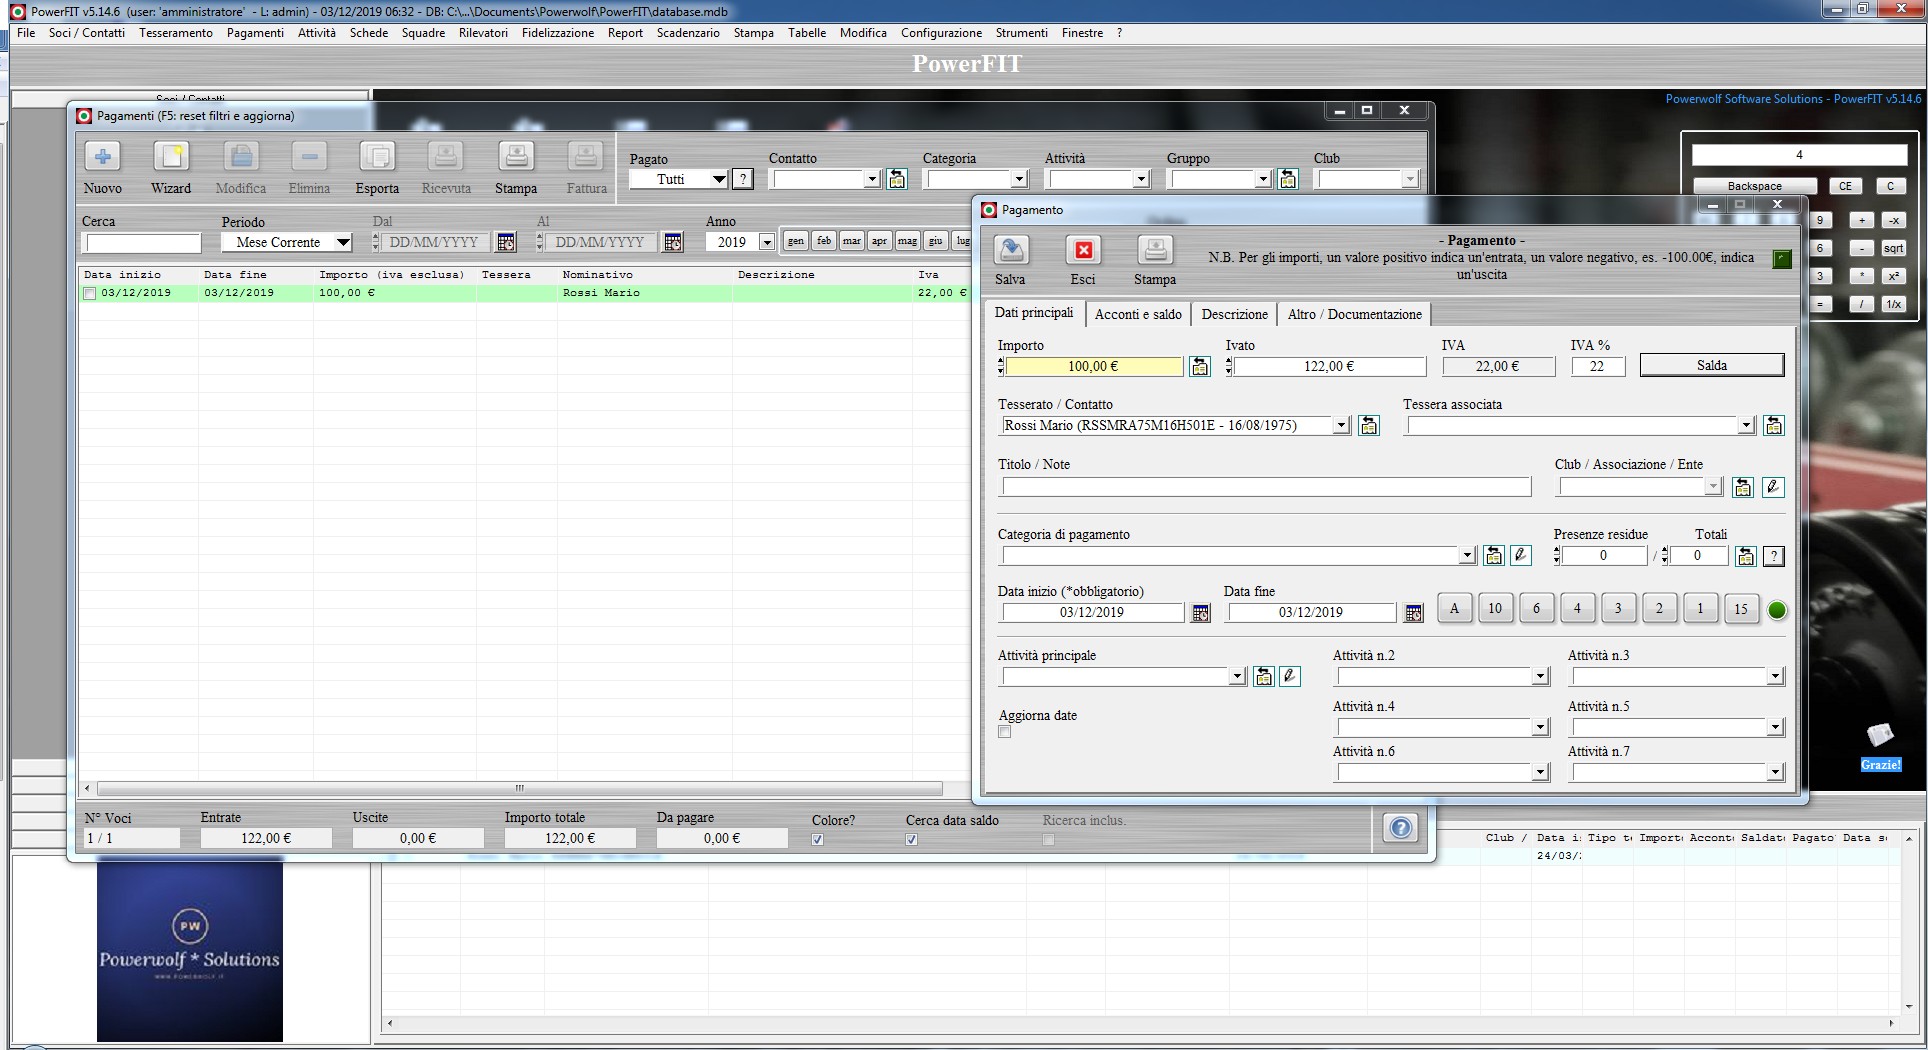Click the Backspace button on calculator
Viewport: 1928px width, 1050px height.
click(1754, 186)
